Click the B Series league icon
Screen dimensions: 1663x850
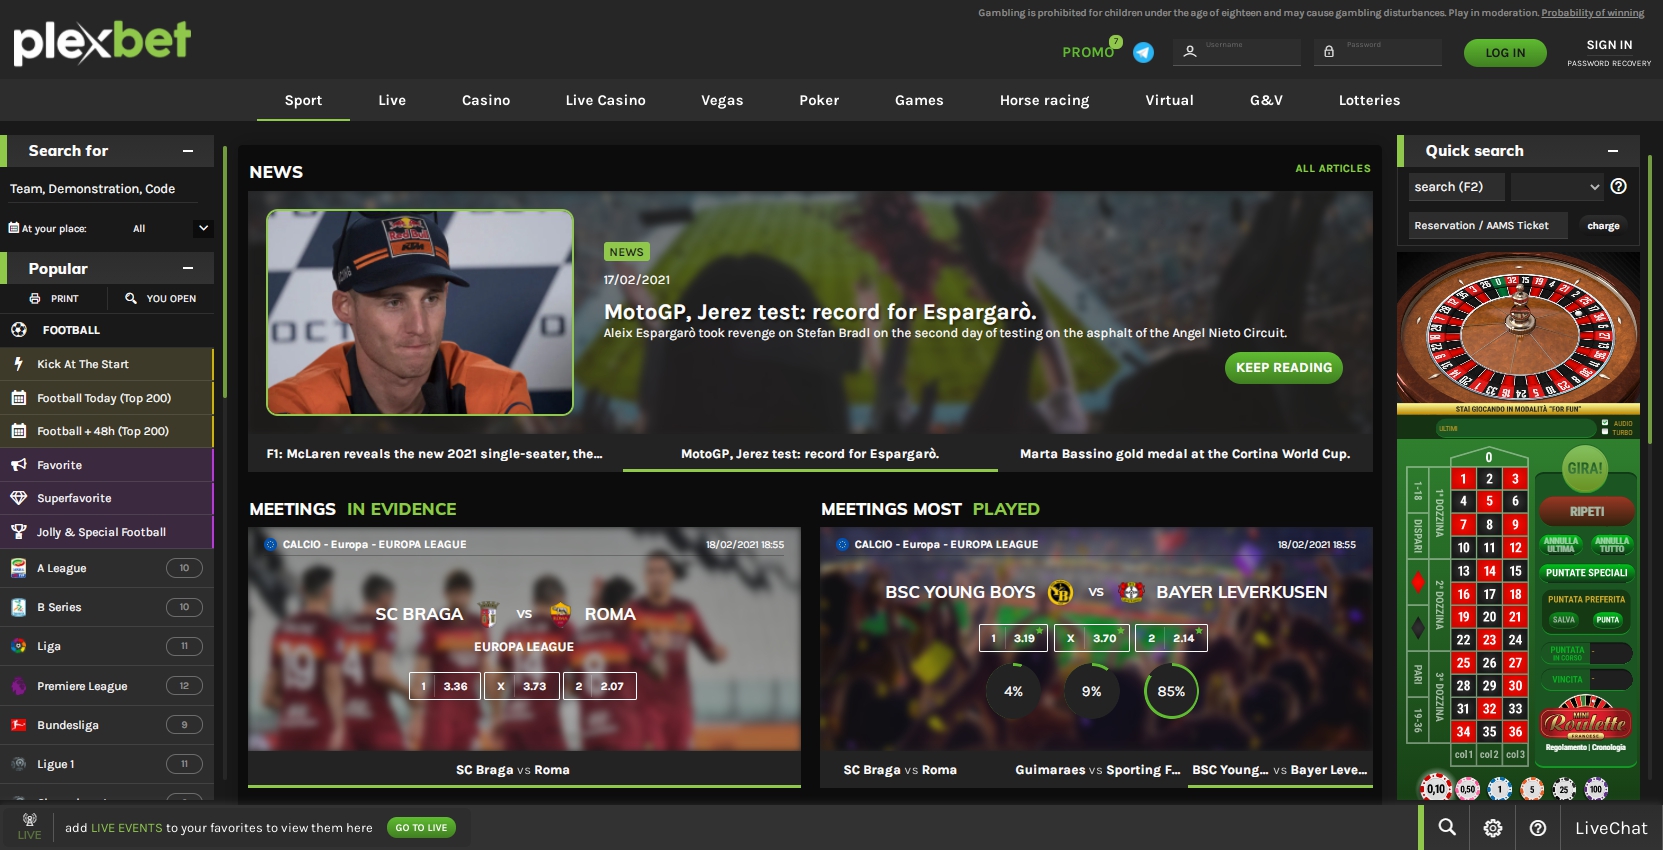tap(18, 607)
